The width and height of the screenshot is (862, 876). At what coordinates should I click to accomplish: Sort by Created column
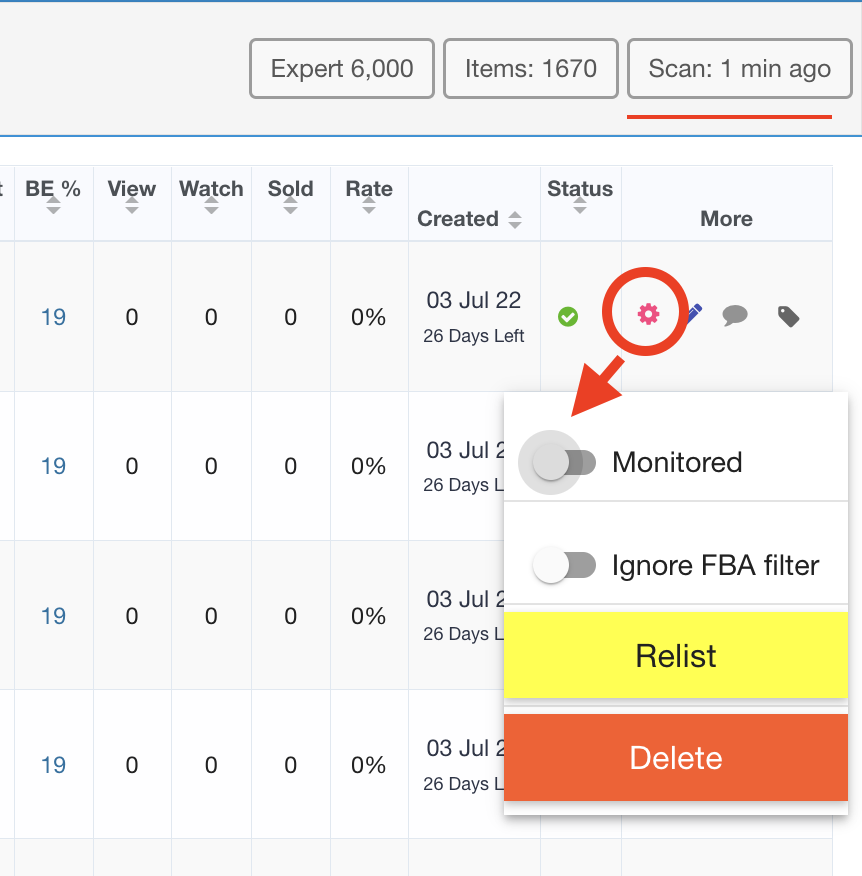pyautogui.click(x=515, y=220)
